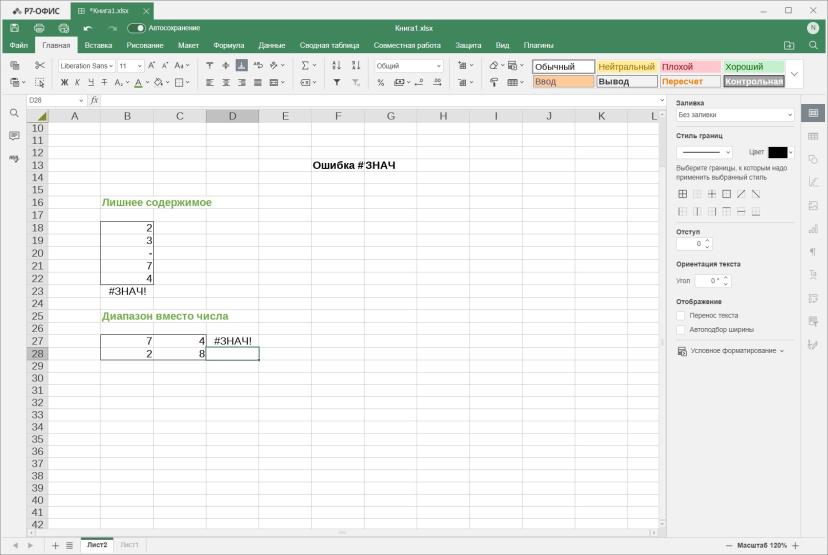Click the cut scissors icon
Screen dimensions: 828x555
(40, 65)
